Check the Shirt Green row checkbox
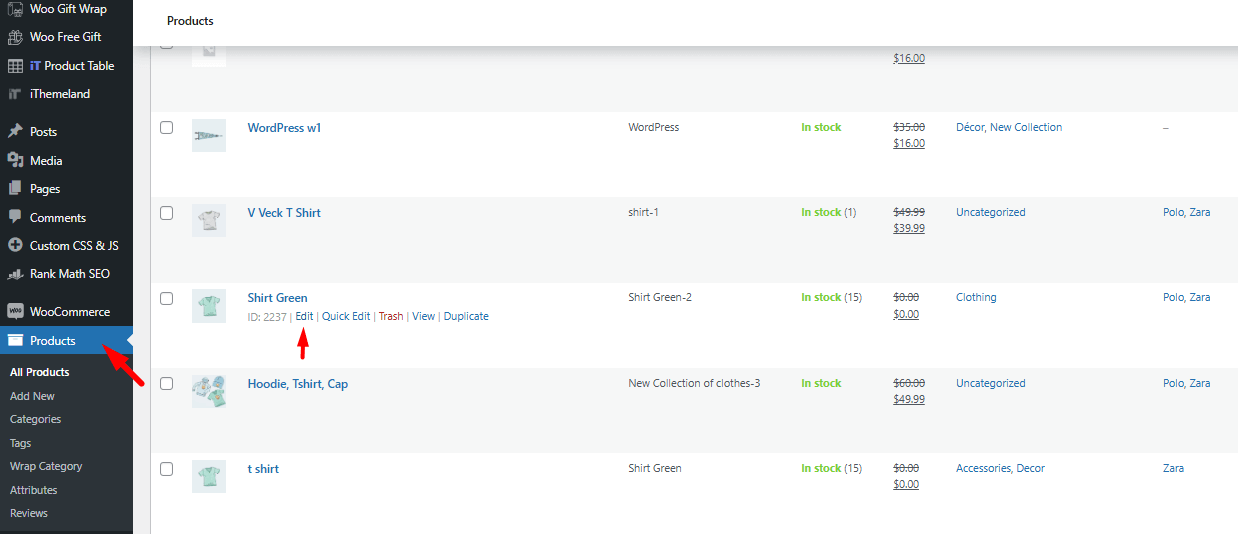 167,298
